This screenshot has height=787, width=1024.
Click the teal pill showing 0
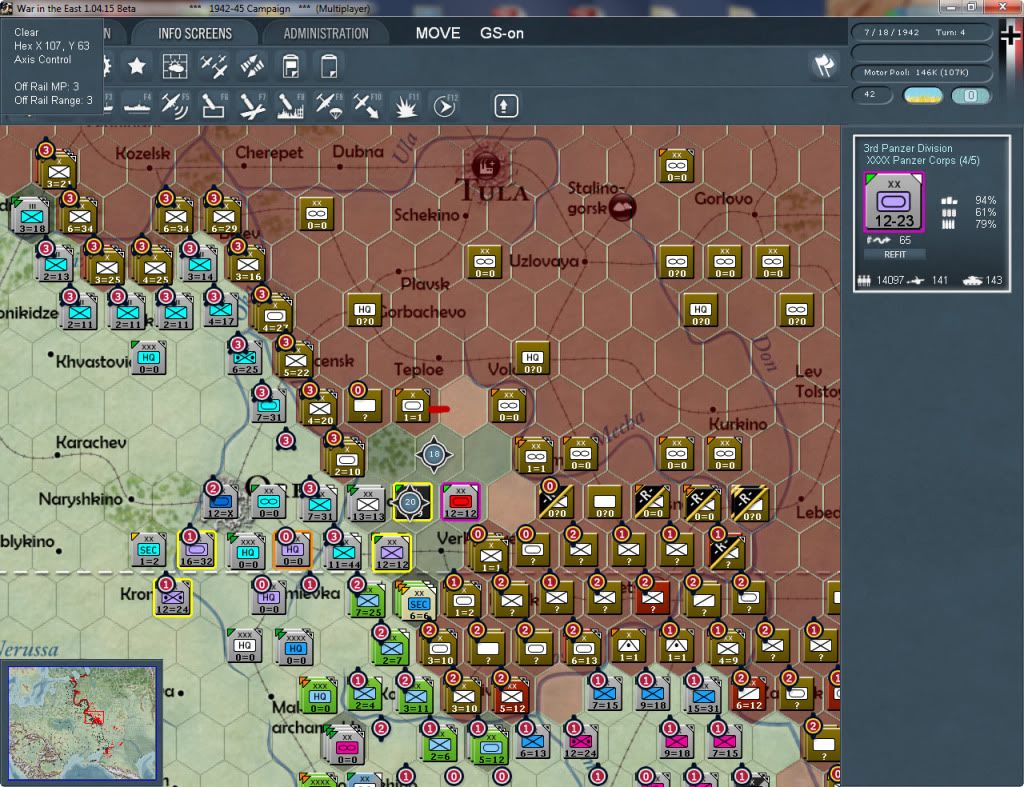pos(970,95)
